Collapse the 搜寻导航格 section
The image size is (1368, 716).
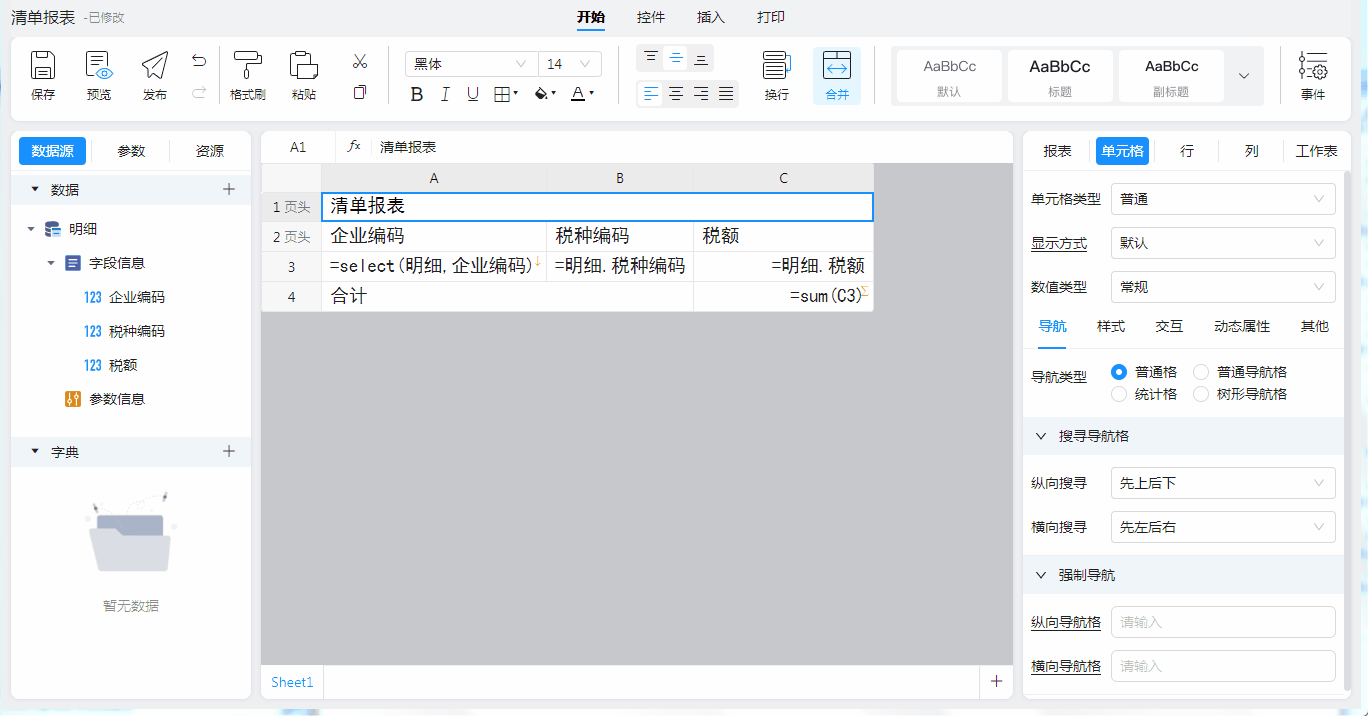coord(1041,436)
